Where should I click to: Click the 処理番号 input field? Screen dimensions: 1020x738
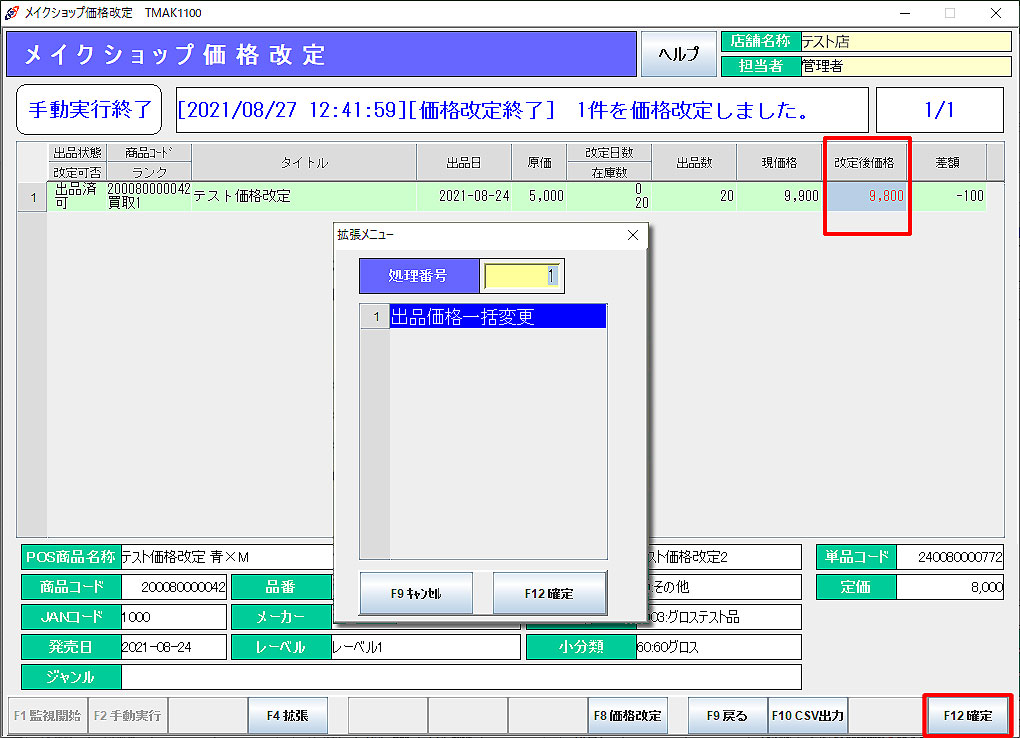[522, 276]
